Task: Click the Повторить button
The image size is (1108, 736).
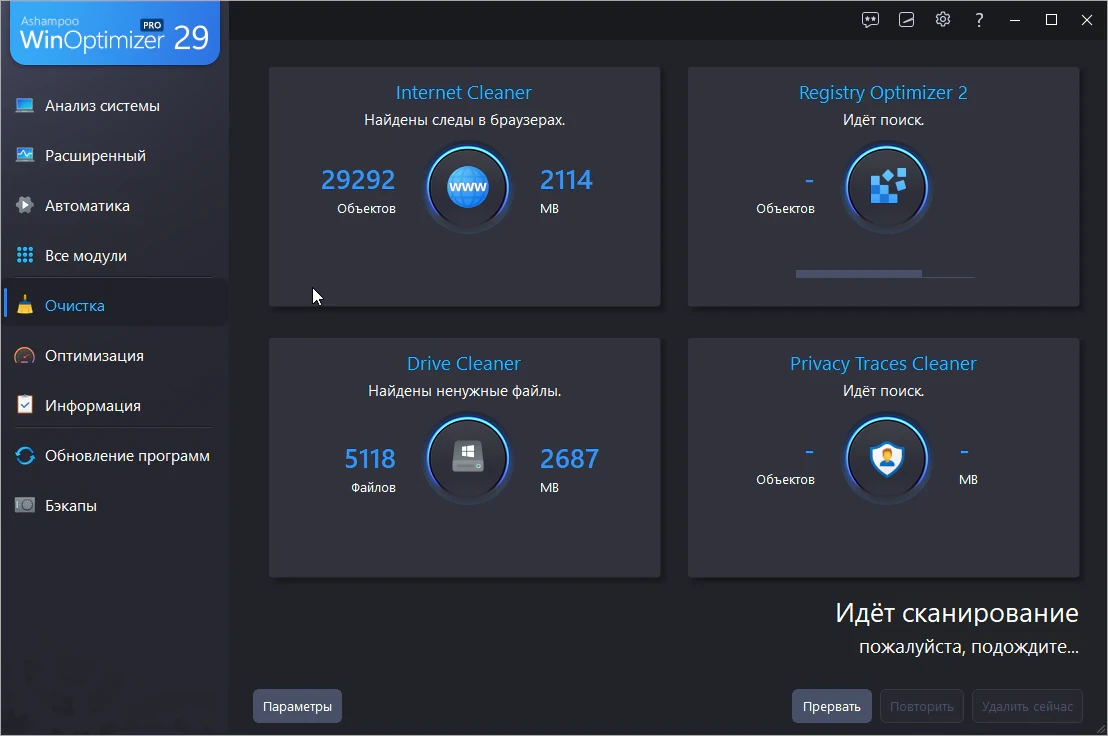Action: point(921,706)
